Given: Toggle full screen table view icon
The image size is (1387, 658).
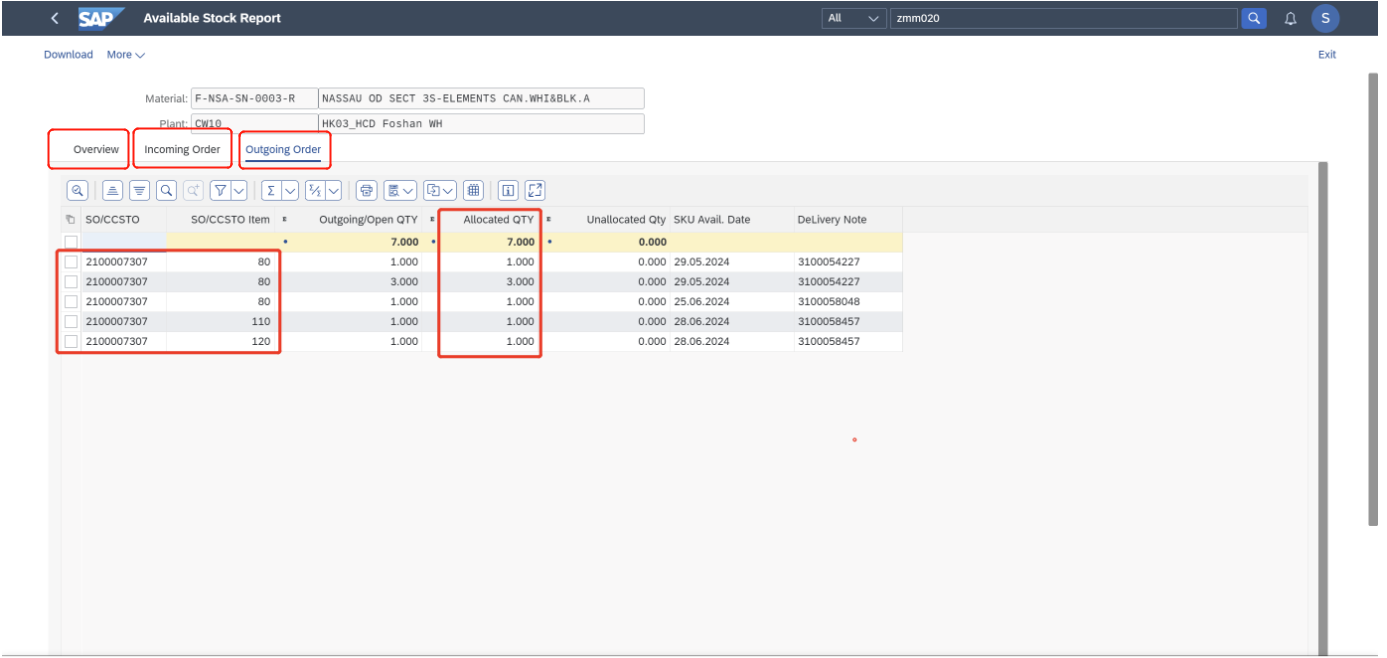Looking at the screenshot, I should [535, 190].
